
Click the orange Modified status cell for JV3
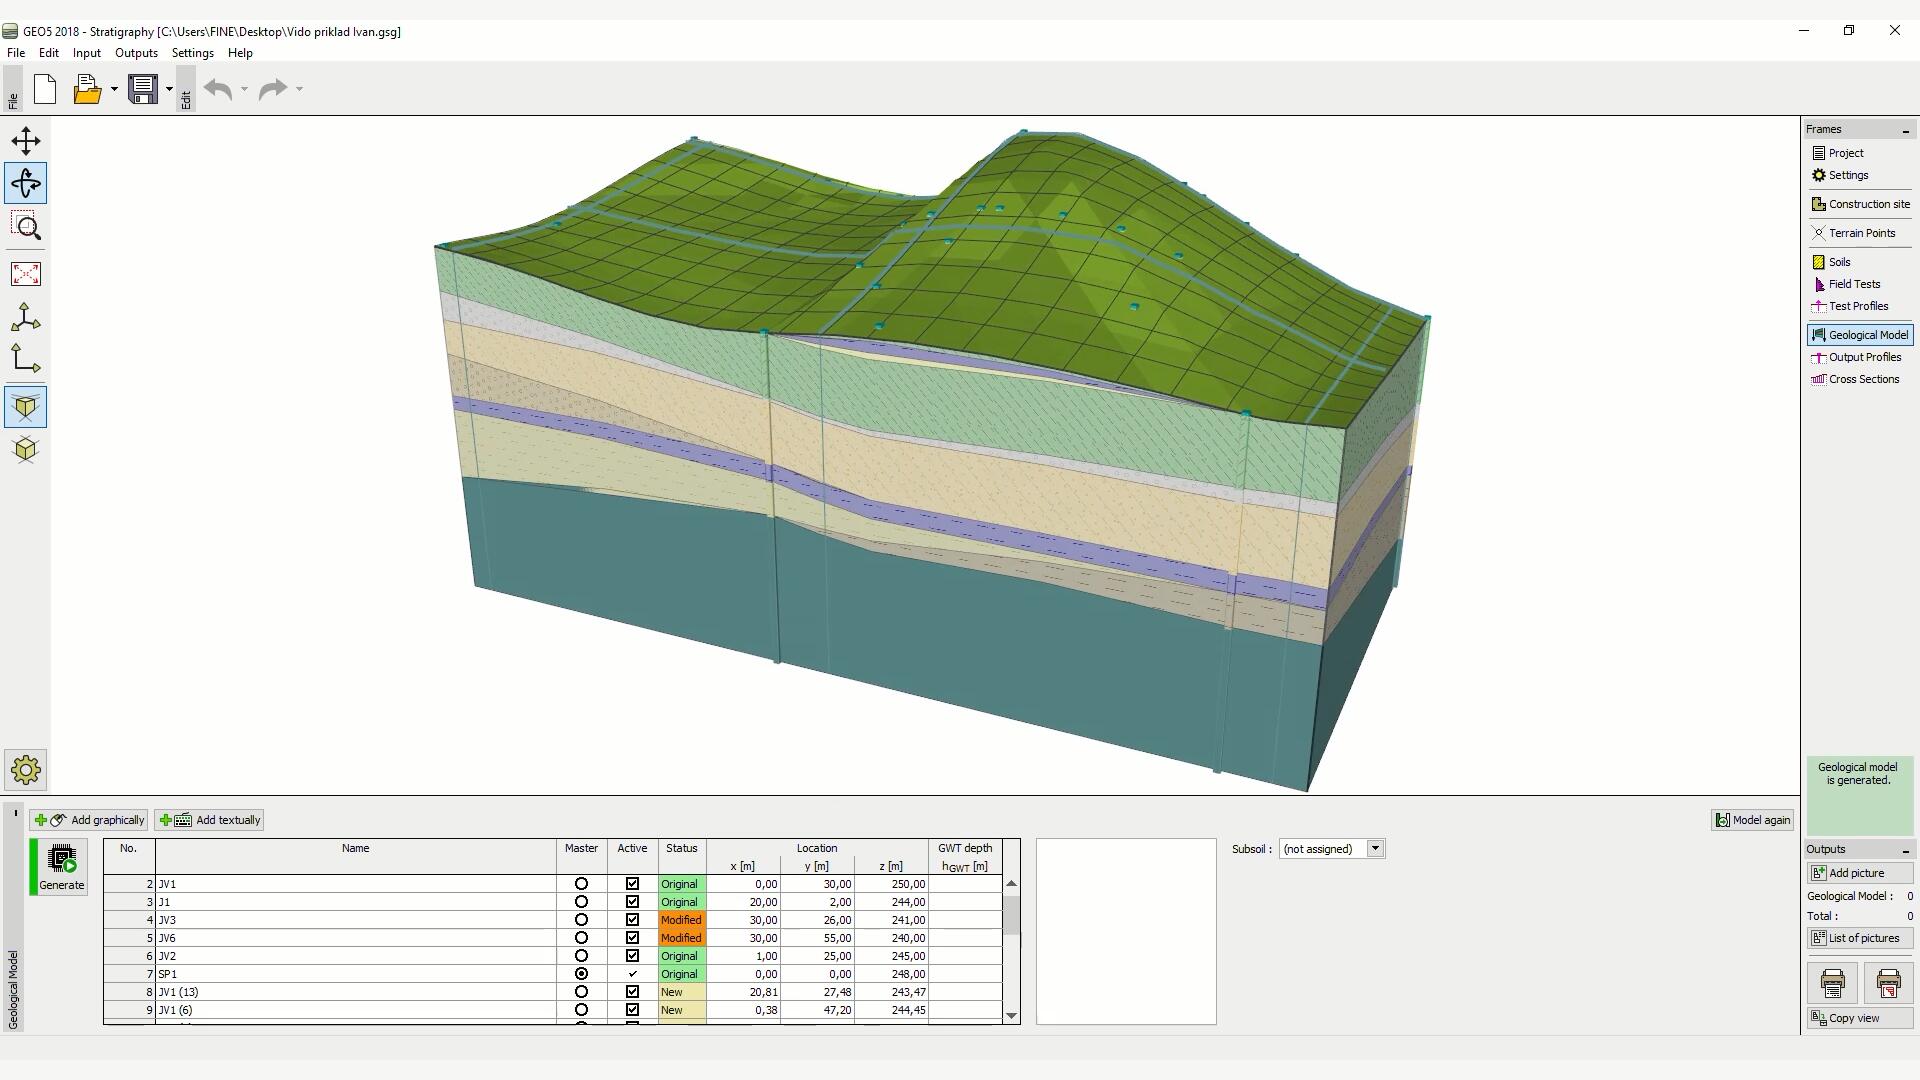(681, 920)
